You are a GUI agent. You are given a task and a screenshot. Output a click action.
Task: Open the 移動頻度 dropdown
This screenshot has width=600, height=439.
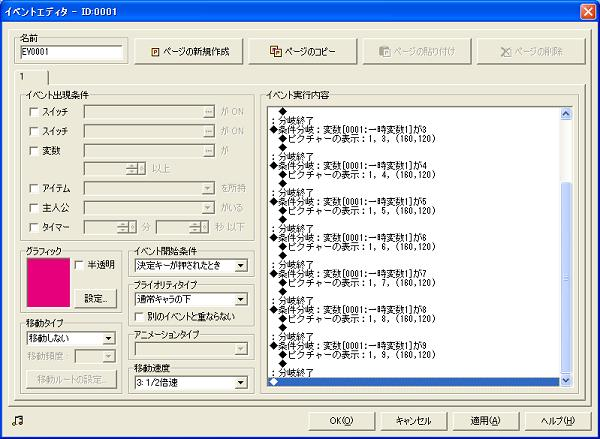pos(109,356)
